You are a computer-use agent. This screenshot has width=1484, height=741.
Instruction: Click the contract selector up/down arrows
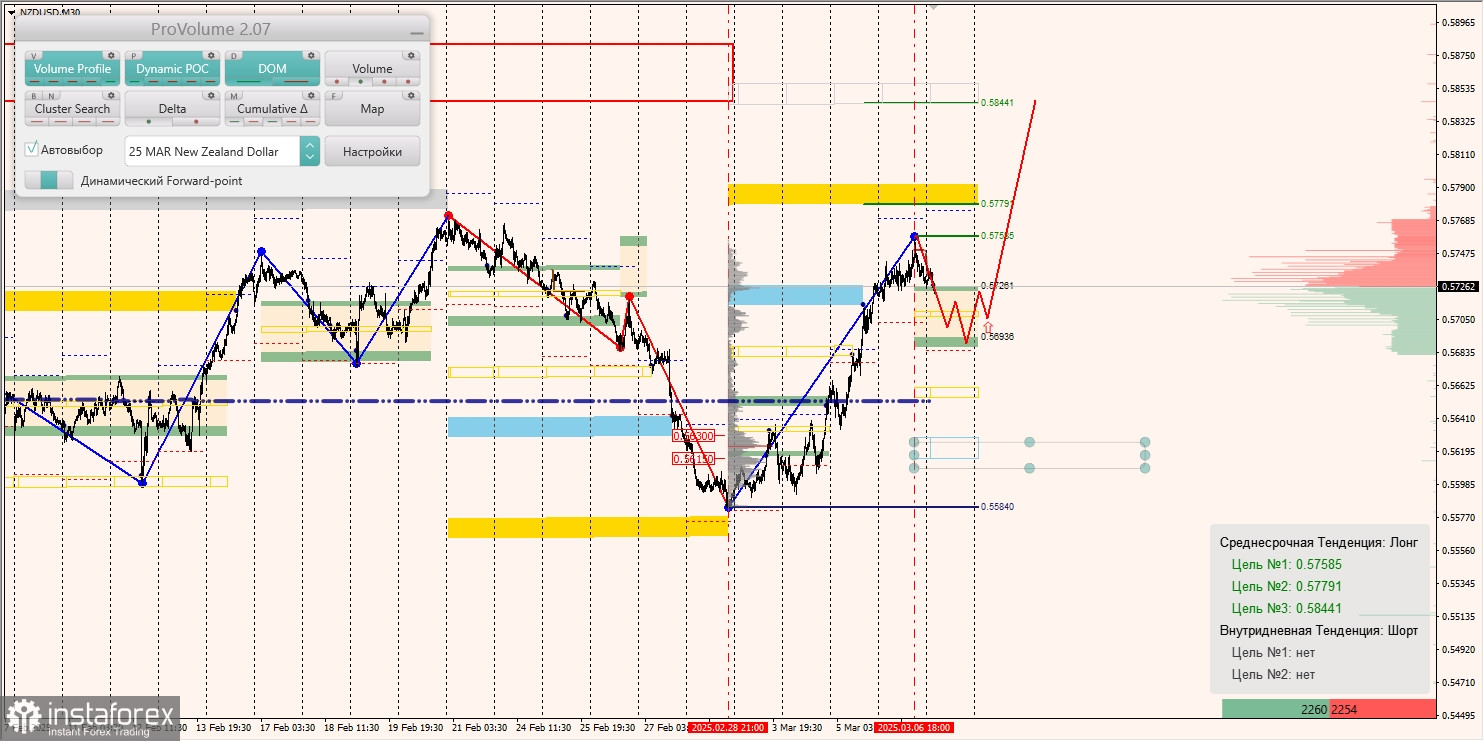tap(310, 151)
